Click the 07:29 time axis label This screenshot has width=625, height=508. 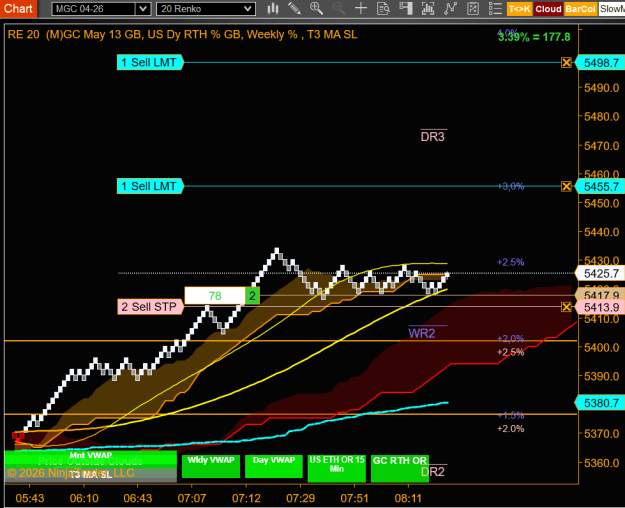point(301,498)
